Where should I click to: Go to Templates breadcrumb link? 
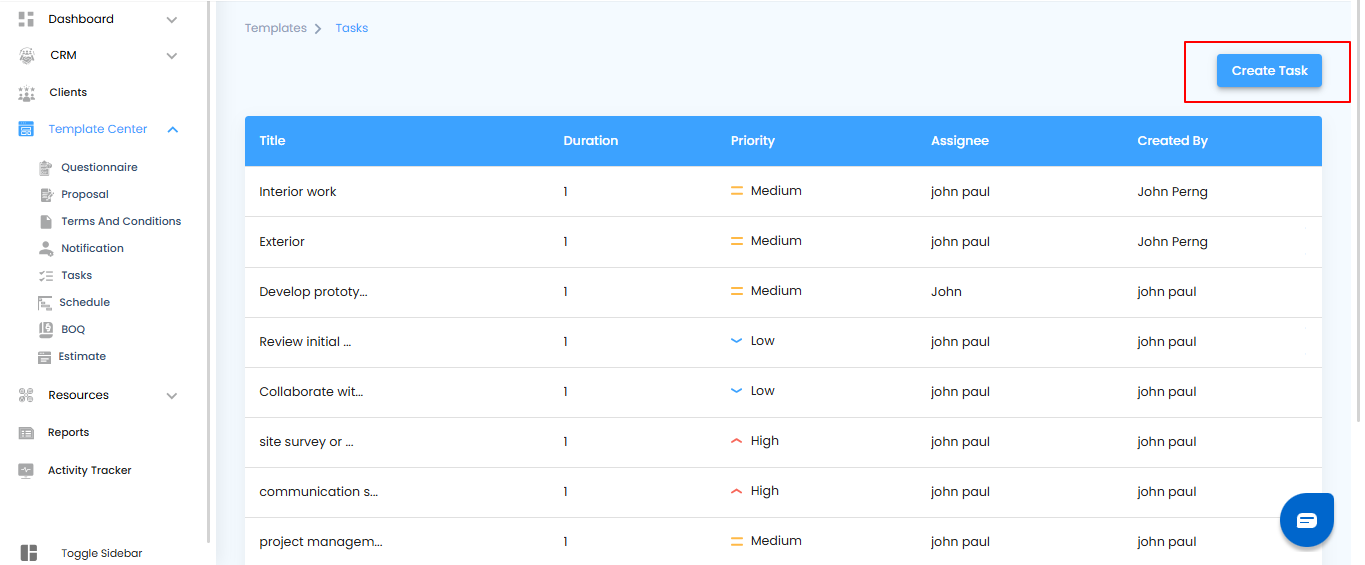(x=275, y=28)
